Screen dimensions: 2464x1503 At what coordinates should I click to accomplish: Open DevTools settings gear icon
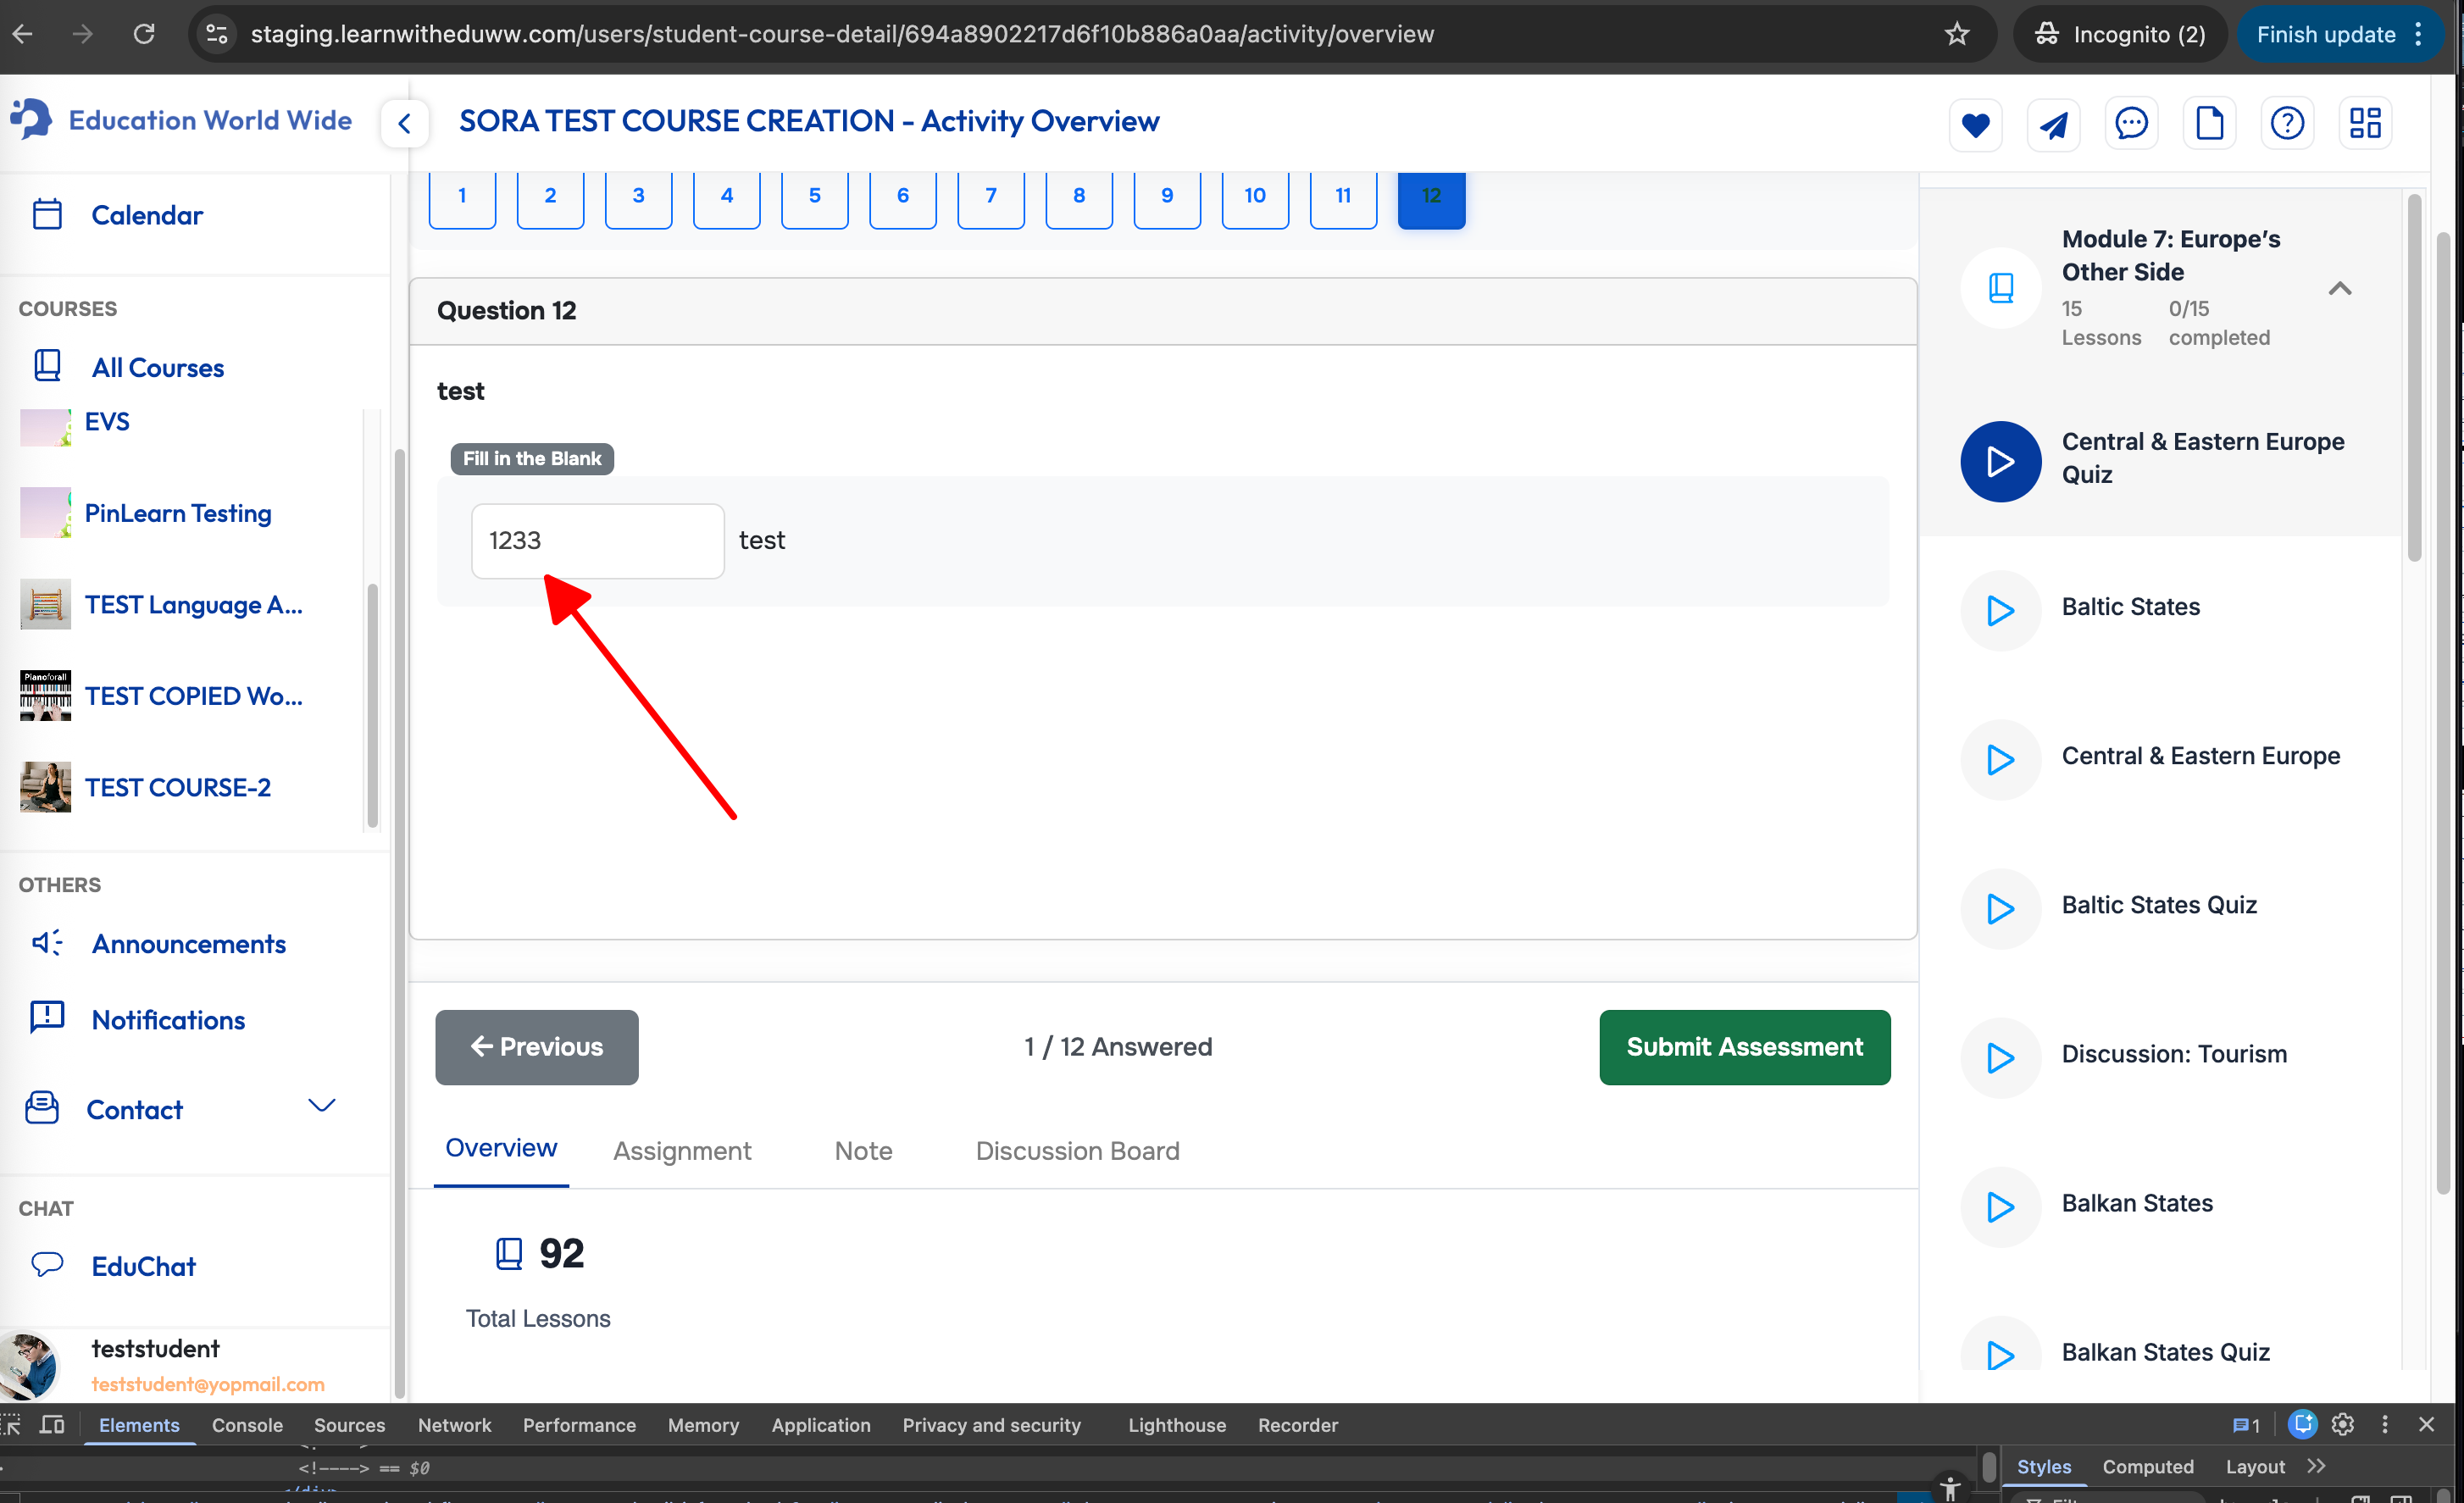(2342, 1424)
